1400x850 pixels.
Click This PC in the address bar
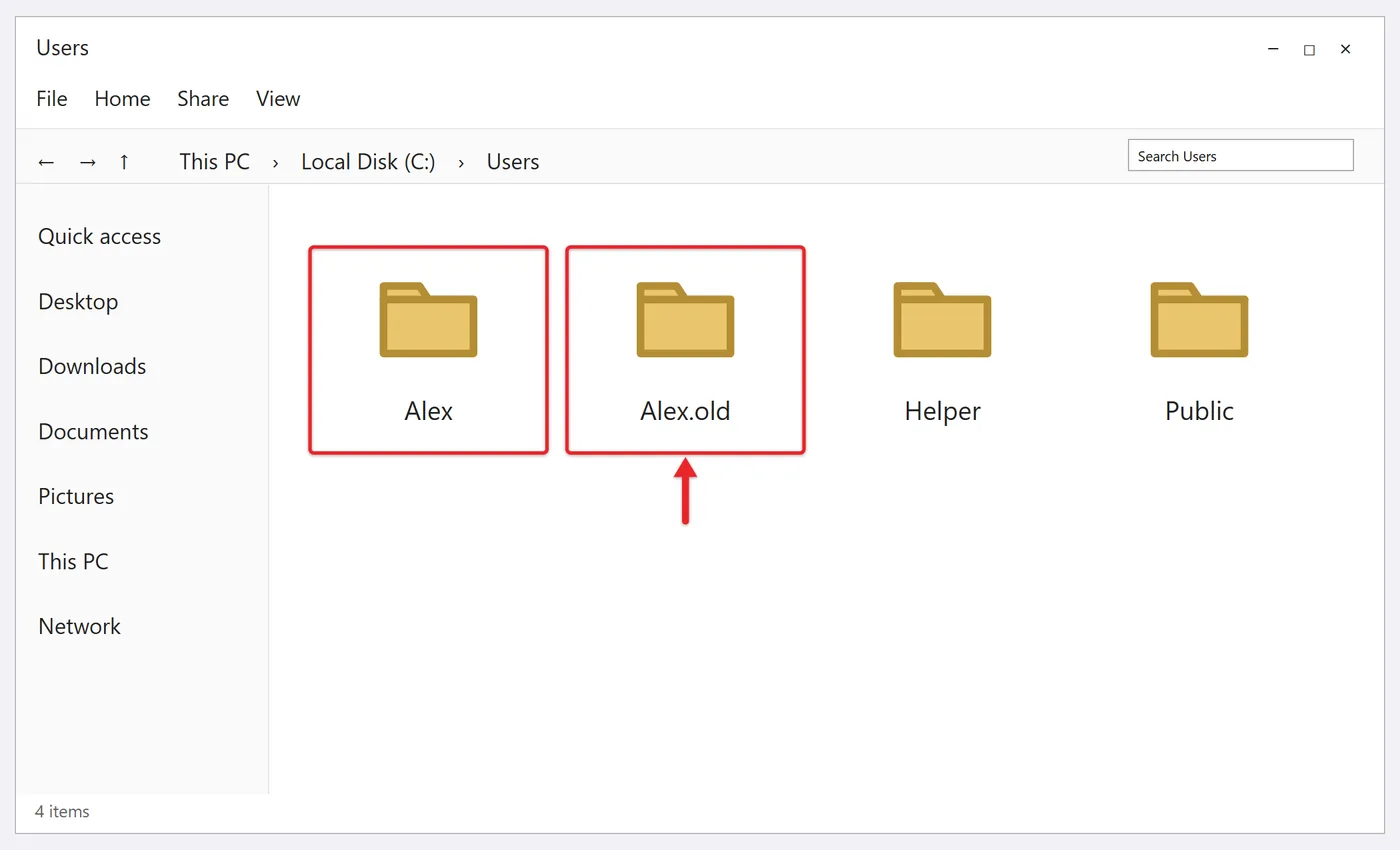tap(214, 162)
